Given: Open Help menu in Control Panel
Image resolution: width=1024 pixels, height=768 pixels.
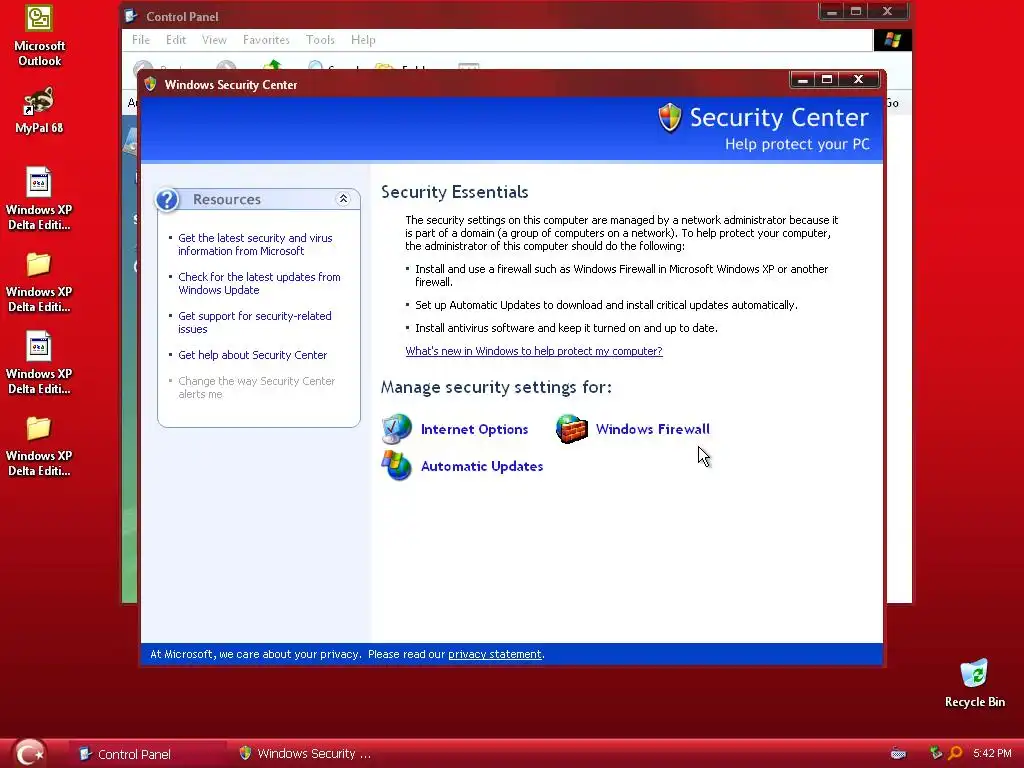Looking at the screenshot, I should point(363,40).
